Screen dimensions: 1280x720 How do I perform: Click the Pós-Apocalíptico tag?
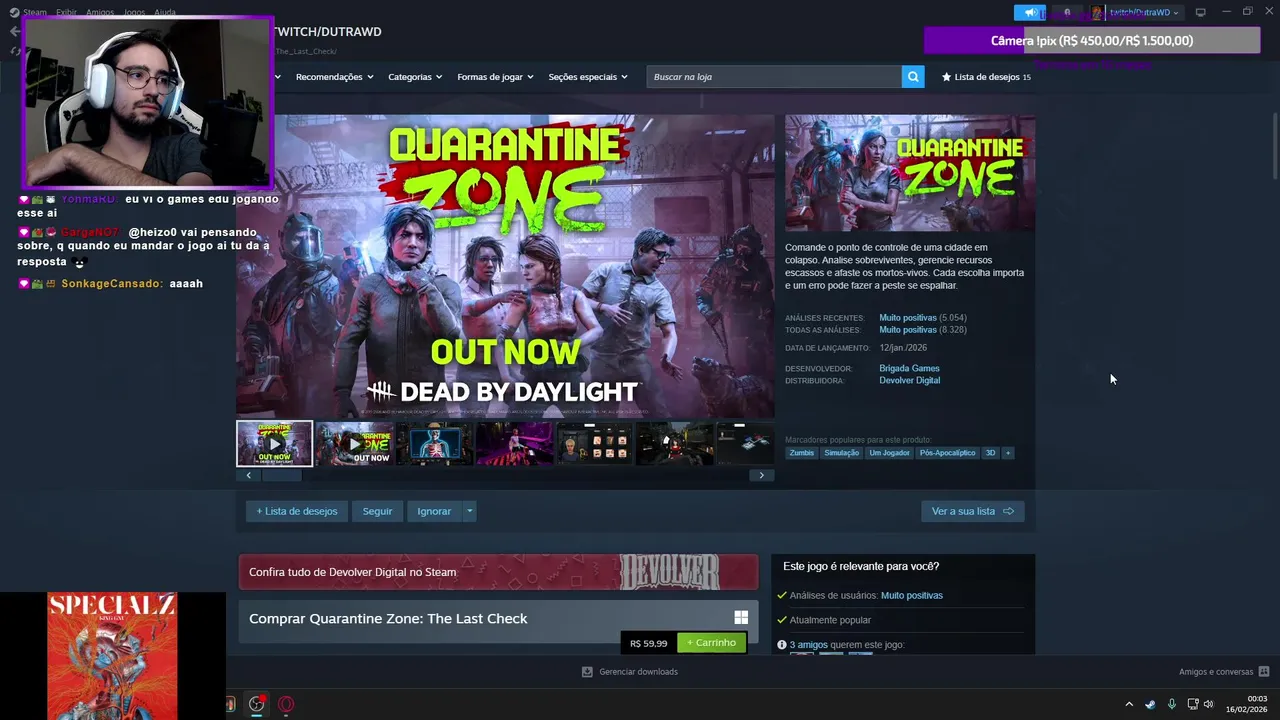[x=947, y=453]
